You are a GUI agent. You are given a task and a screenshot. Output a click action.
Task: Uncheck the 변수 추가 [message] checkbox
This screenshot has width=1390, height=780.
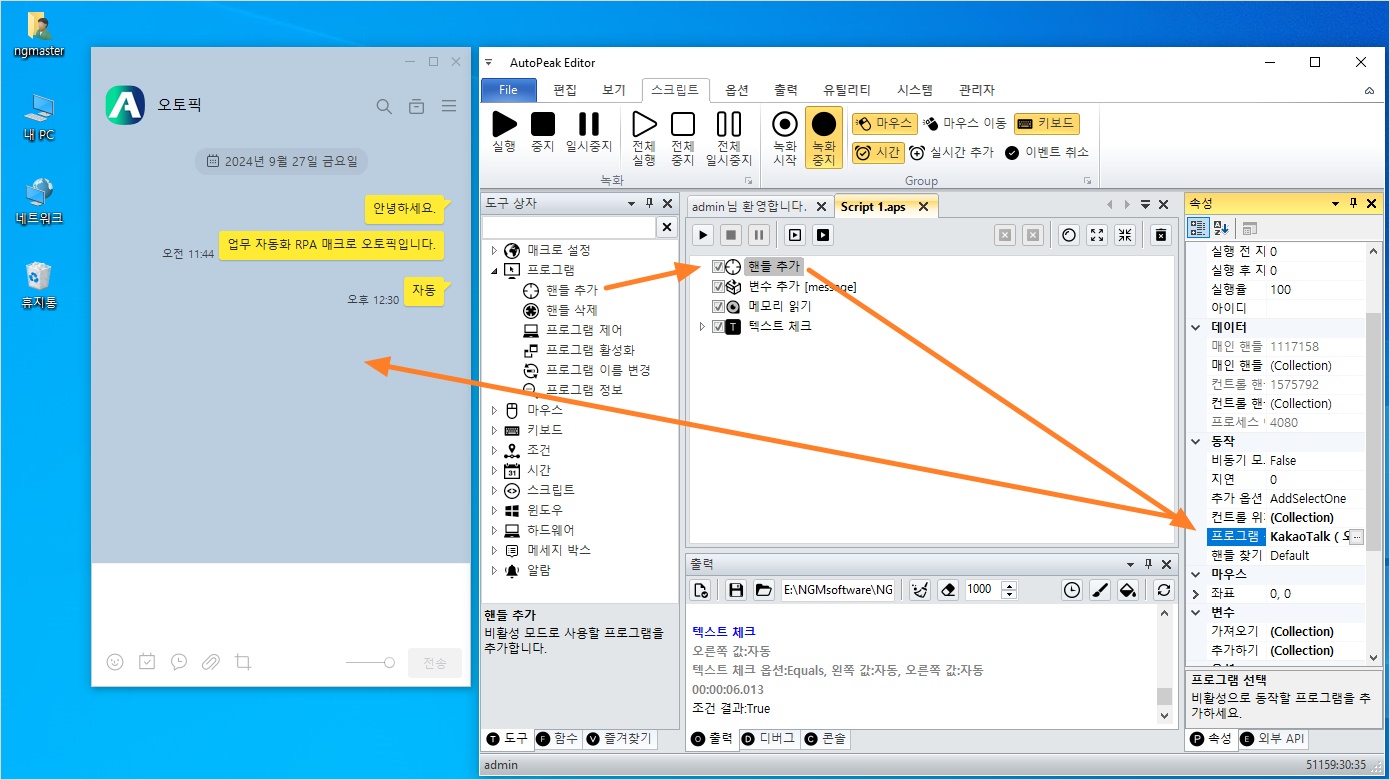pyautogui.click(x=718, y=287)
